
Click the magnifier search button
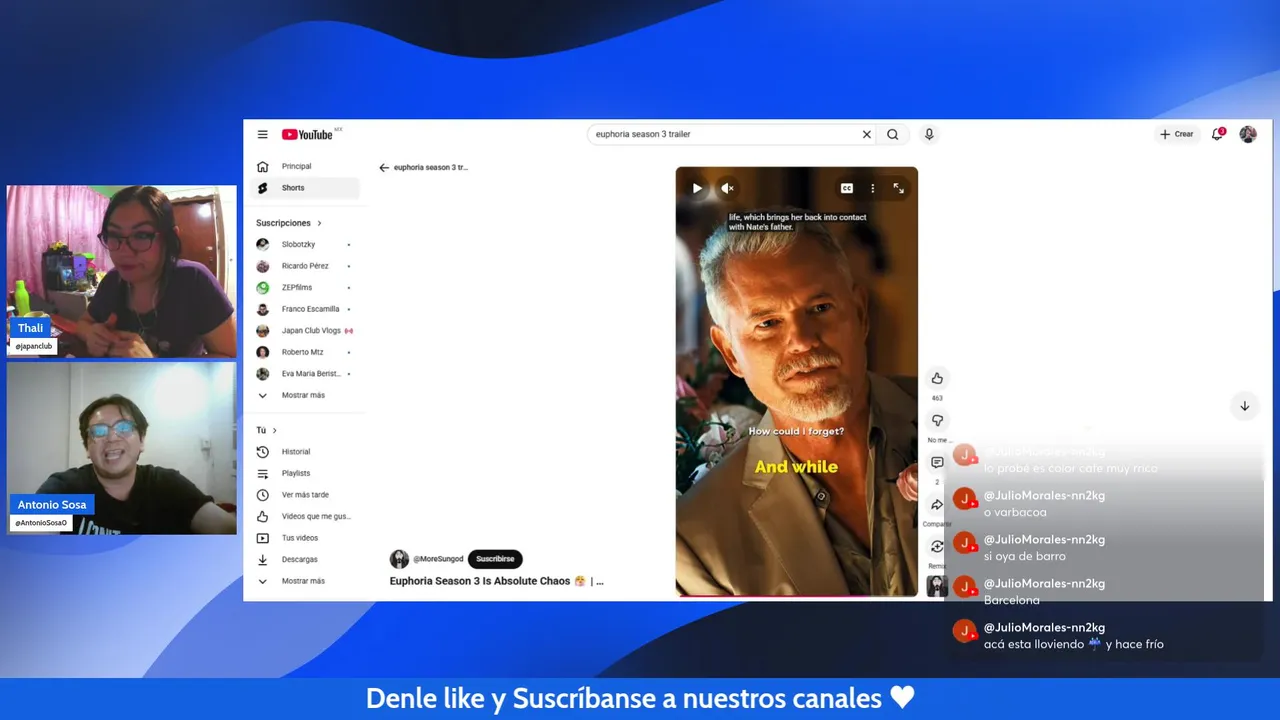[x=893, y=134]
